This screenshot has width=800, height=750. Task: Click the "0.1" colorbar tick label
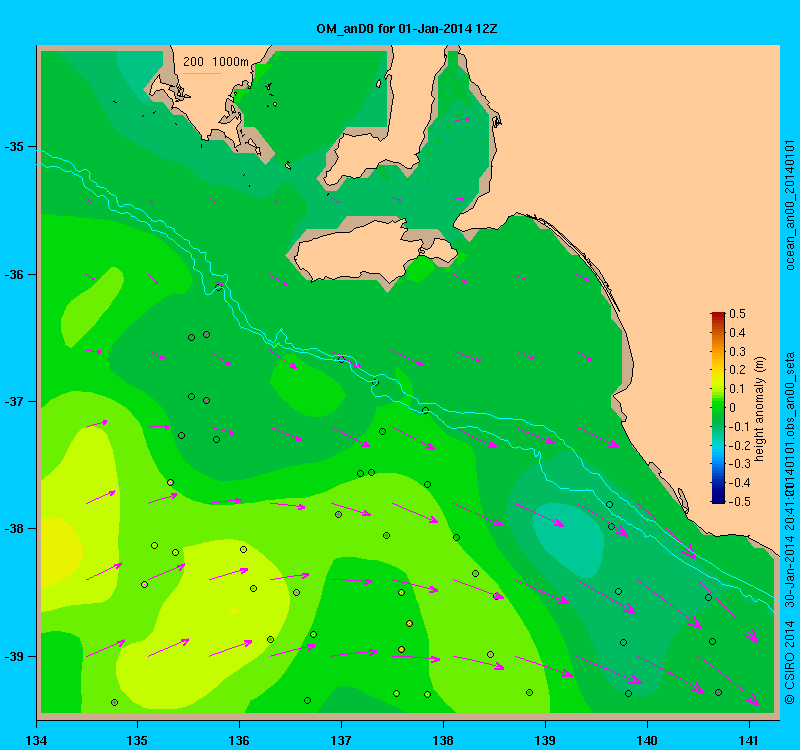(x=737, y=389)
